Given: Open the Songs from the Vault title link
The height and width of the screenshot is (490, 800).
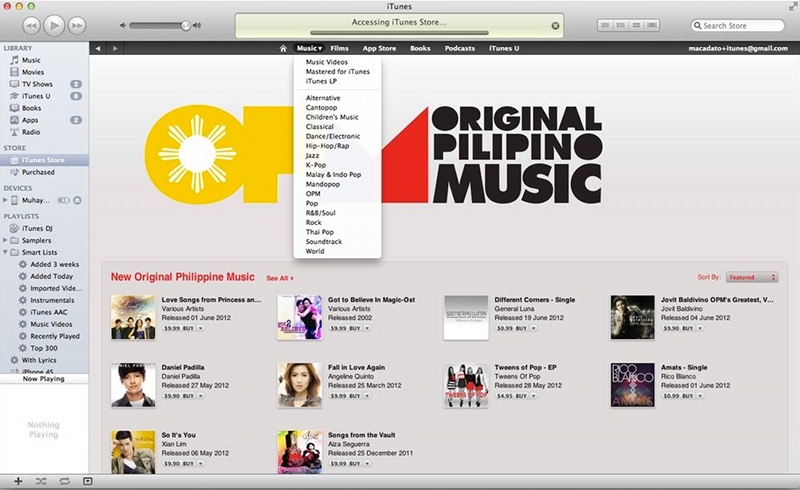Looking at the screenshot, I should click(362, 435).
